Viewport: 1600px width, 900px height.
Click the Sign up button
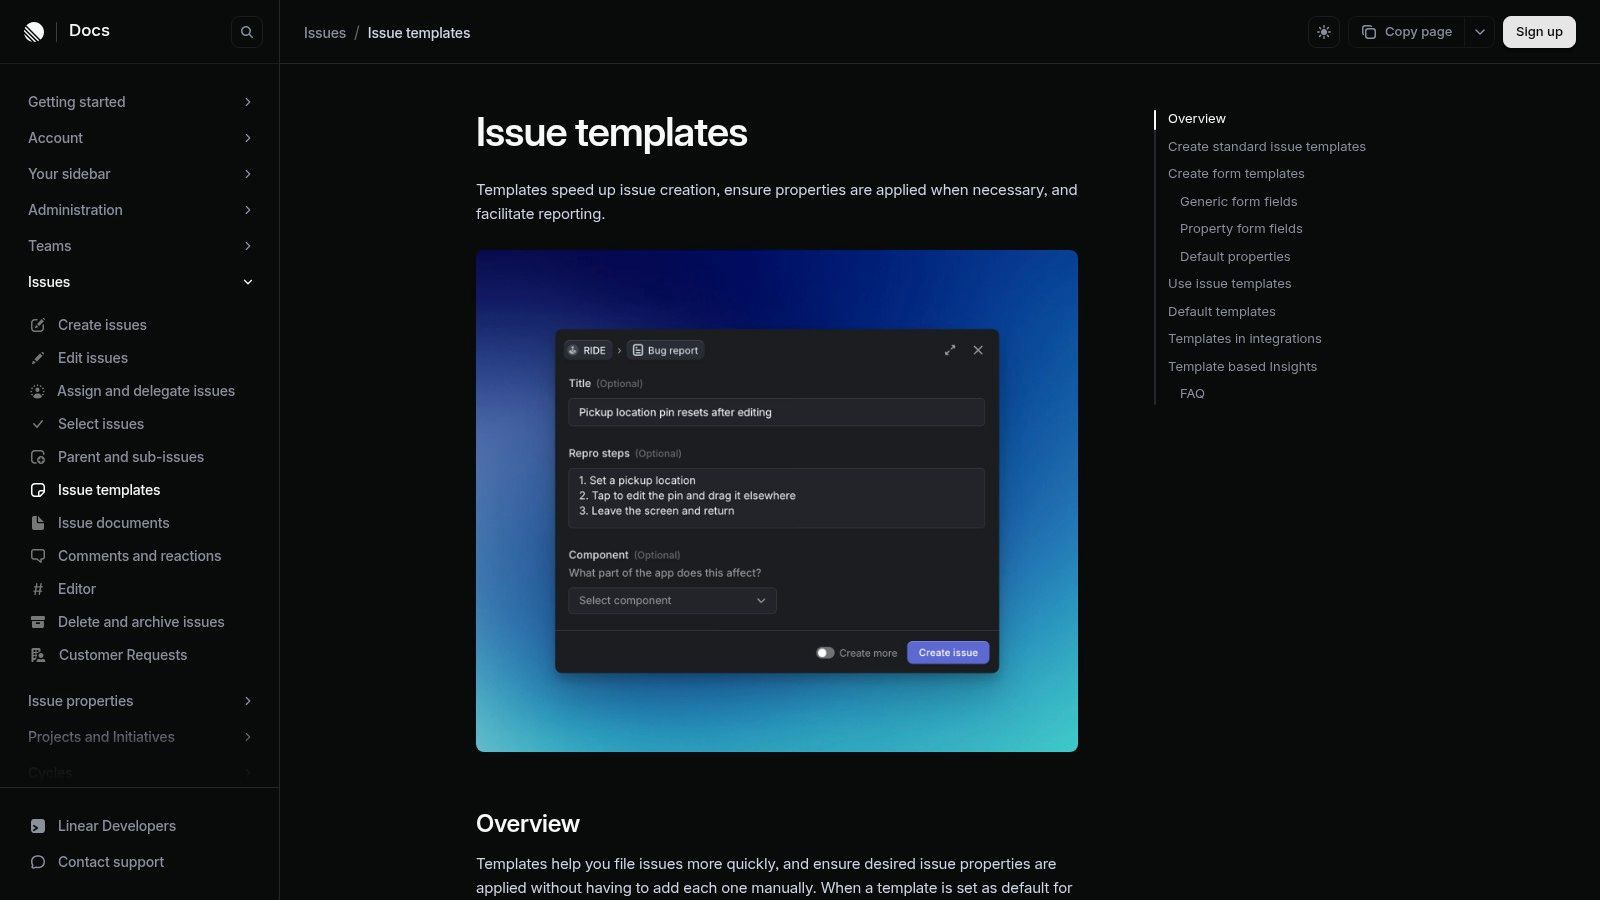(1538, 32)
